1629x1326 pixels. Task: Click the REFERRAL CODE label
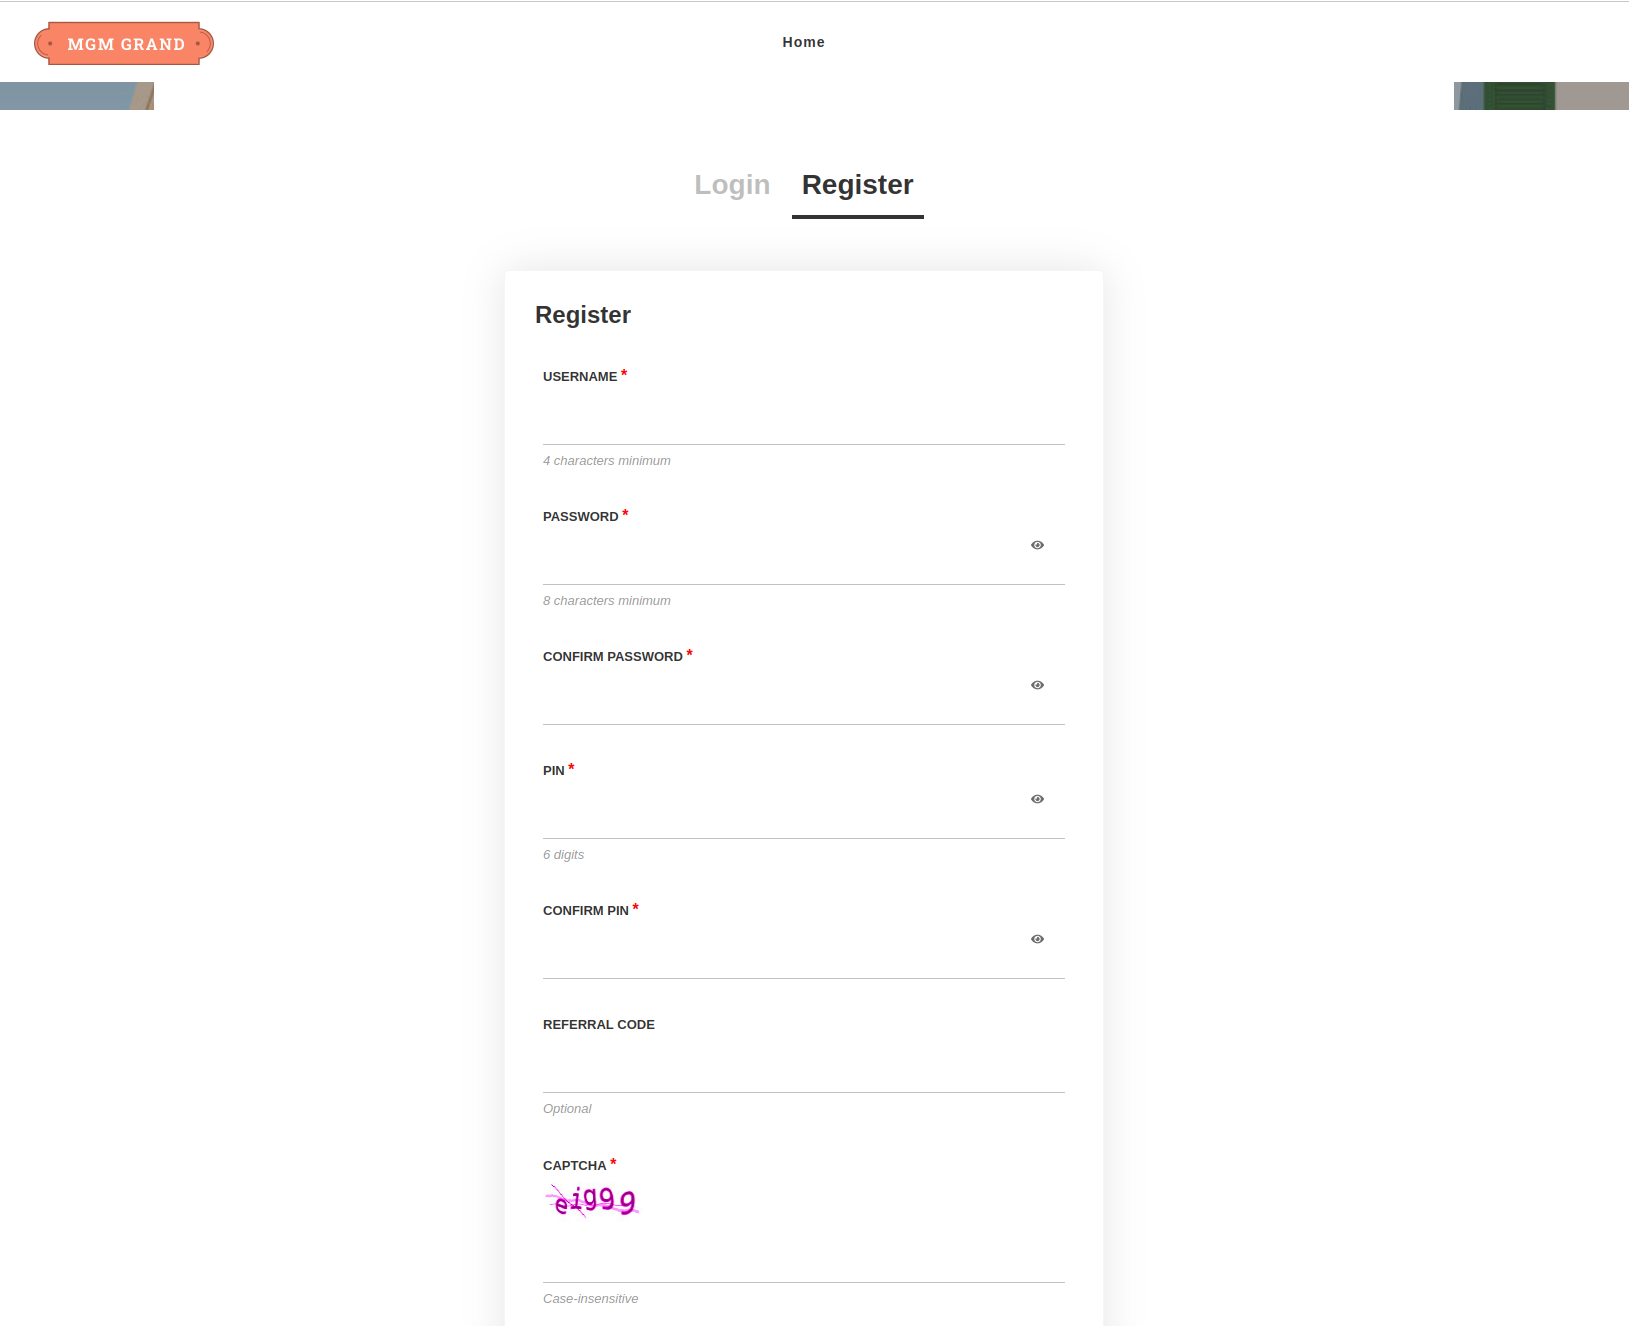pyautogui.click(x=598, y=1025)
